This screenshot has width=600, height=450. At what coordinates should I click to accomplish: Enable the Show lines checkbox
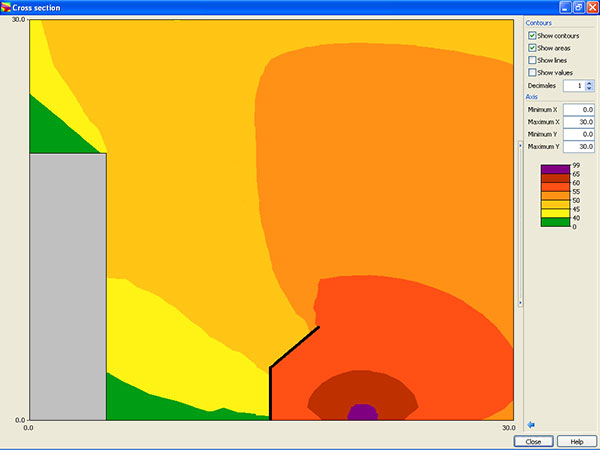pos(532,60)
